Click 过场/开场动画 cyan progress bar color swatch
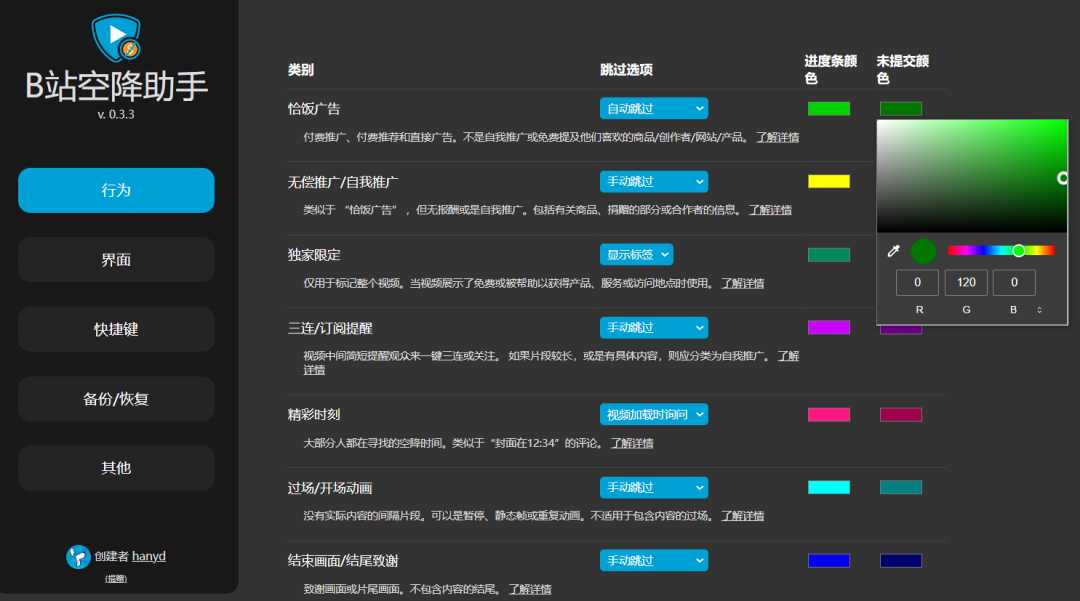The image size is (1080, 601). tap(829, 487)
